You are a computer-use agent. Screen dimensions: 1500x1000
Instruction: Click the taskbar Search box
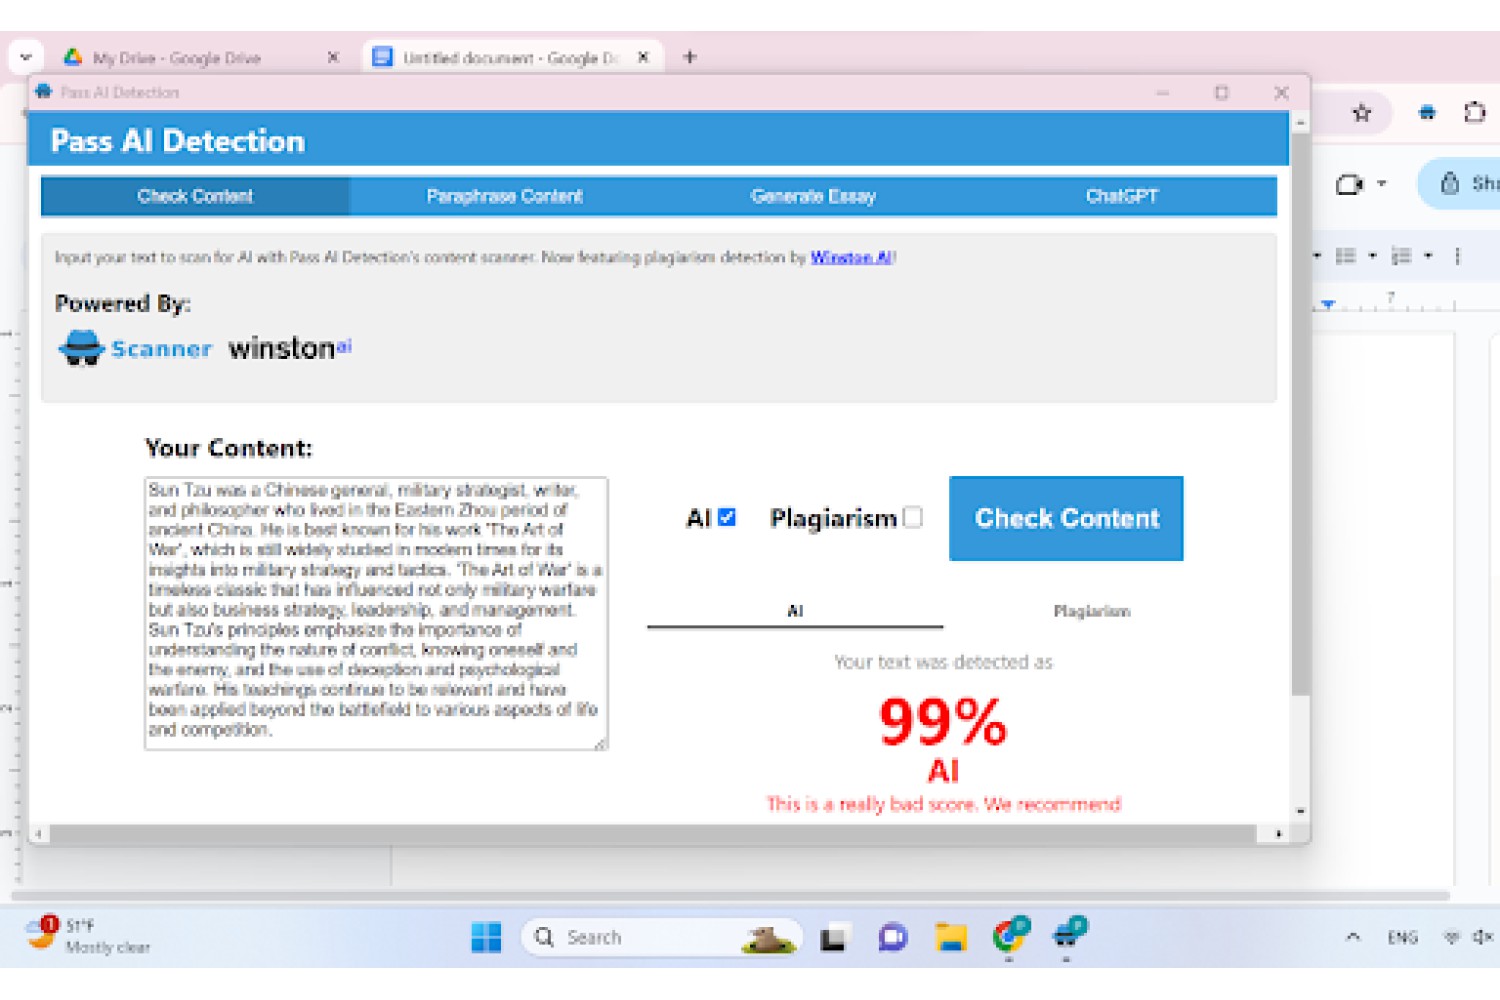coord(662,937)
